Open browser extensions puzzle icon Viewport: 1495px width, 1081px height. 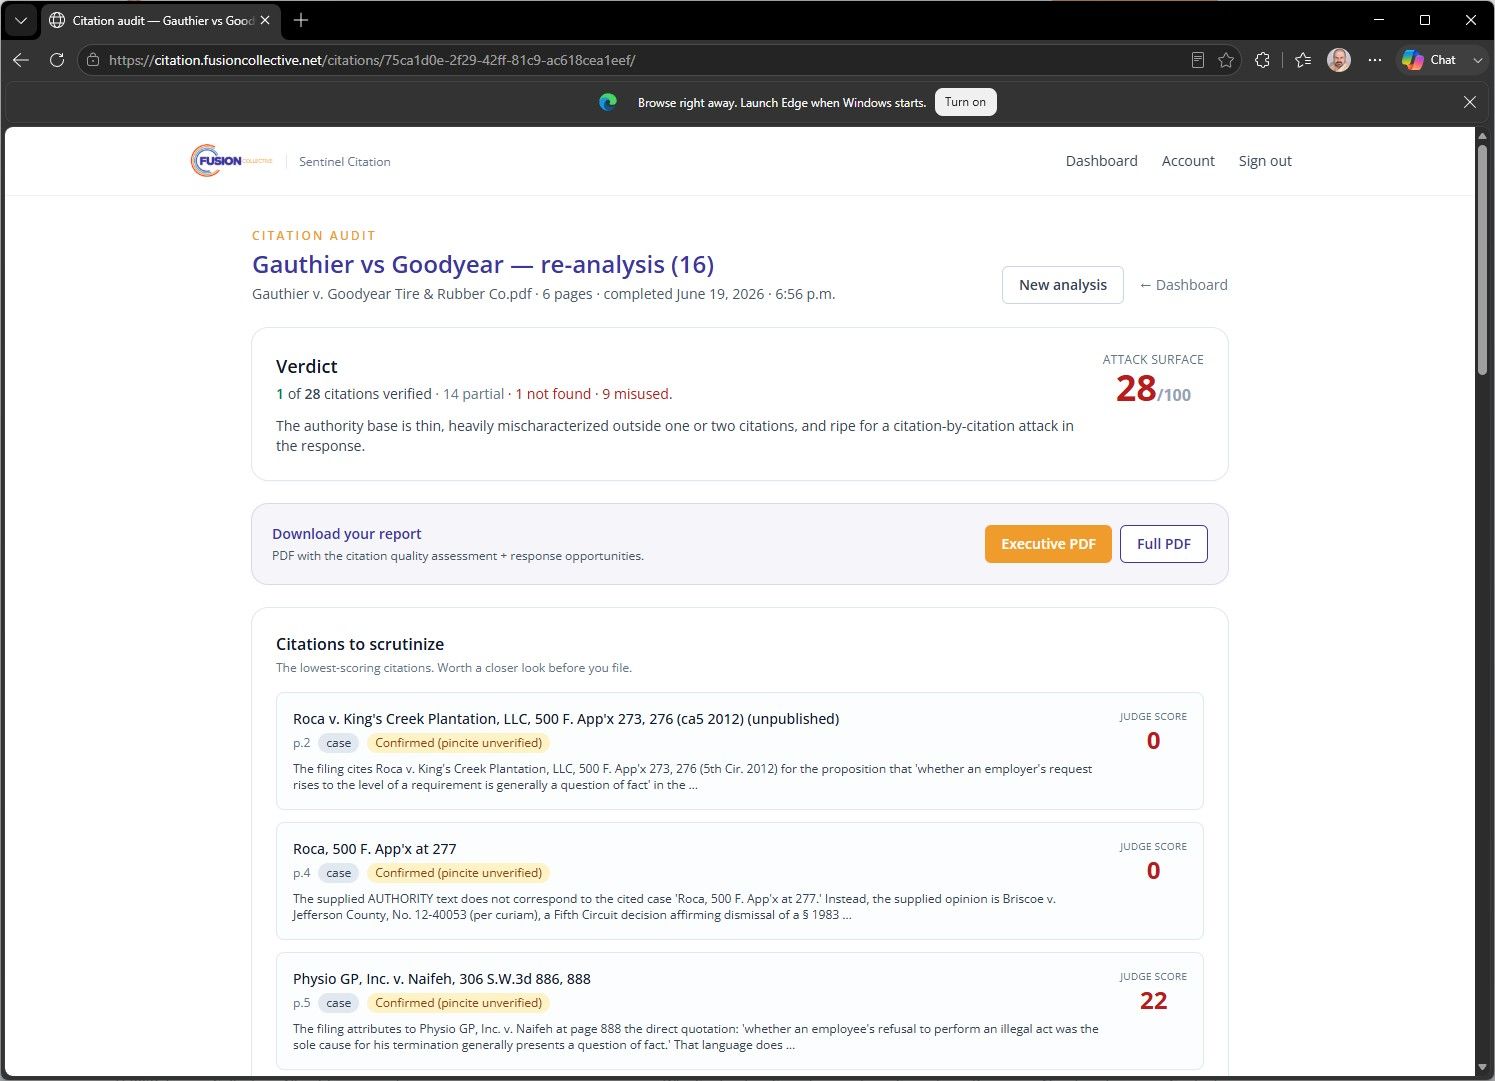pos(1262,60)
